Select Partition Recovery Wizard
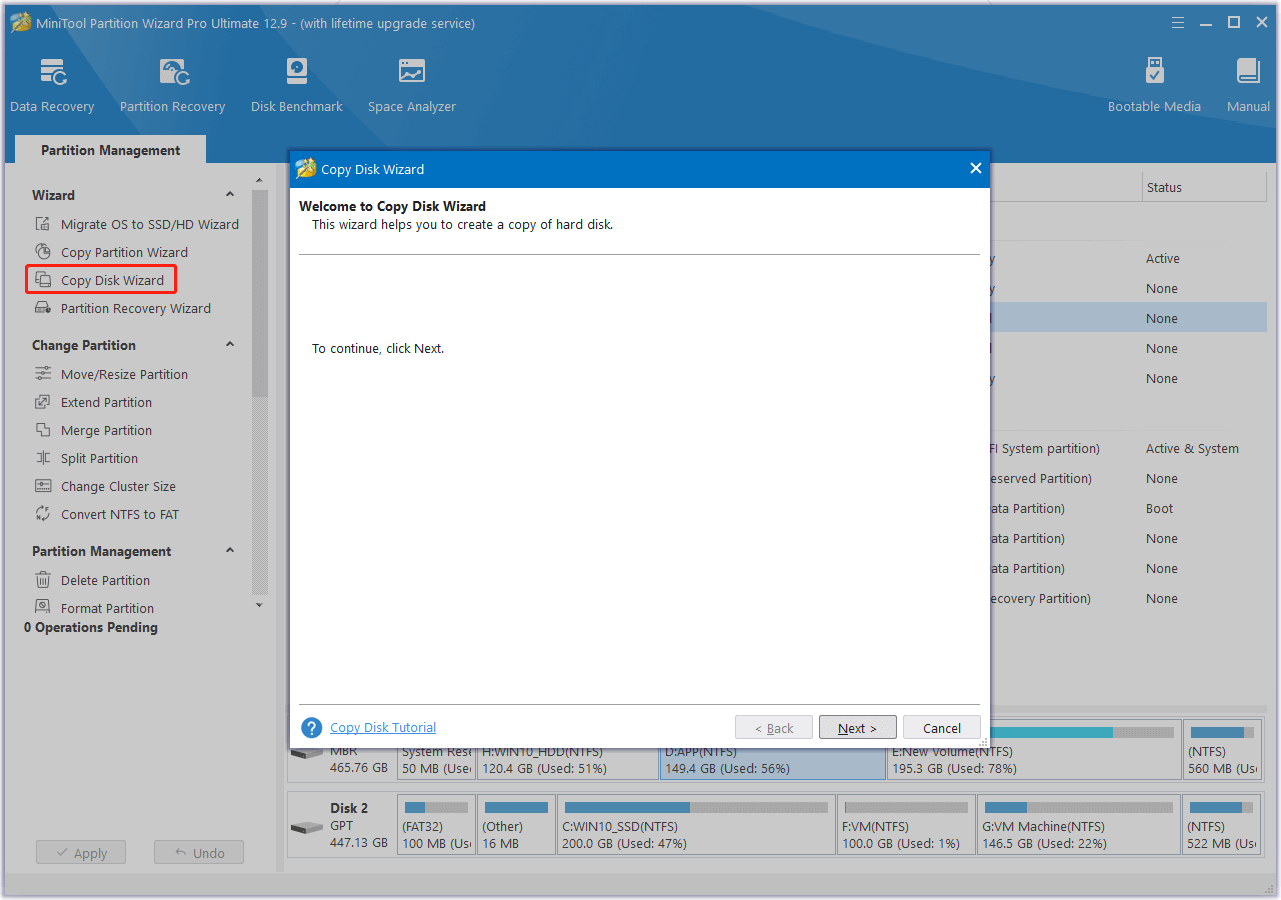Screen dimensions: 1281x900 click(x=135, y=308)
